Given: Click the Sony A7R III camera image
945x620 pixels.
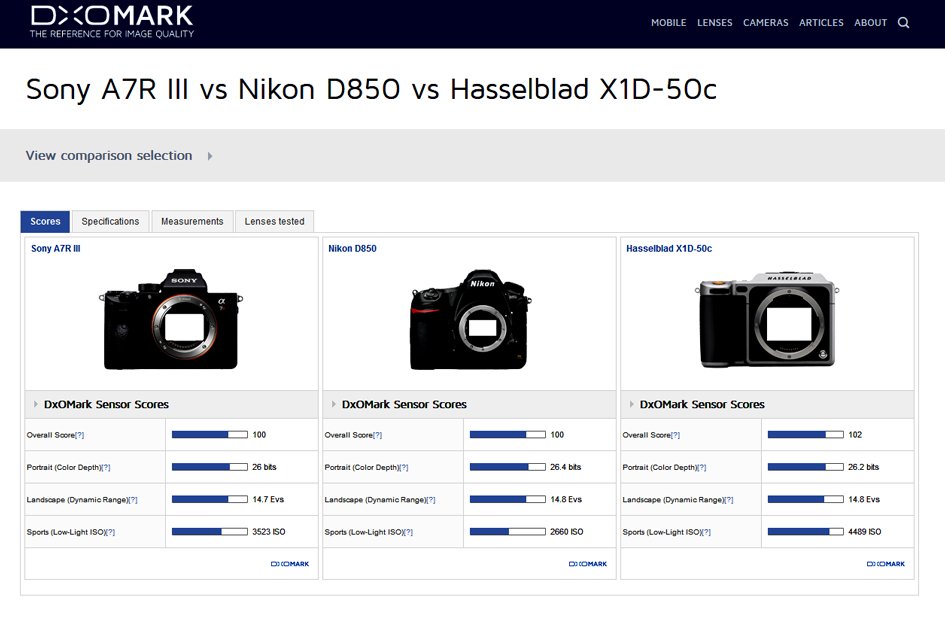Looking at the screenshot, I should 171,319.
